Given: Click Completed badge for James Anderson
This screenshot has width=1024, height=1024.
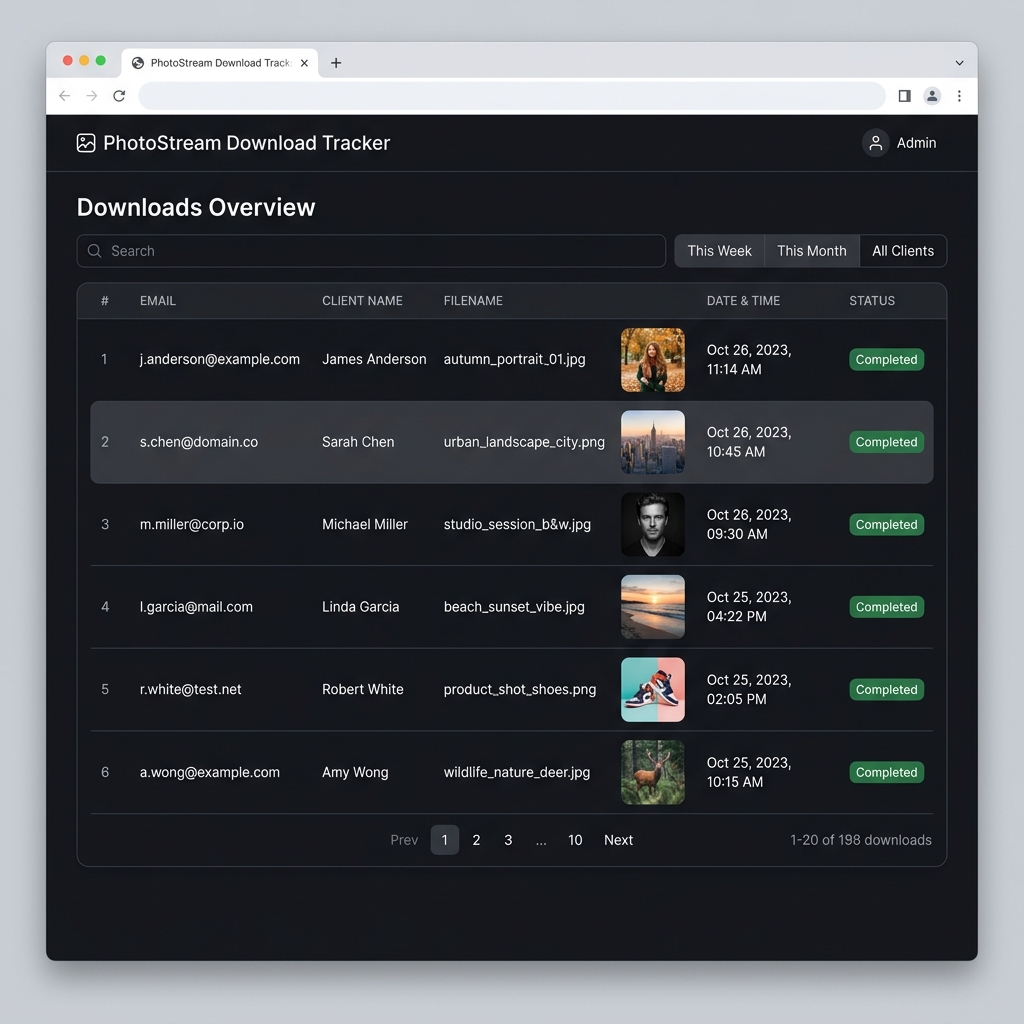Looking at the screenshot, I should (886, 360).
